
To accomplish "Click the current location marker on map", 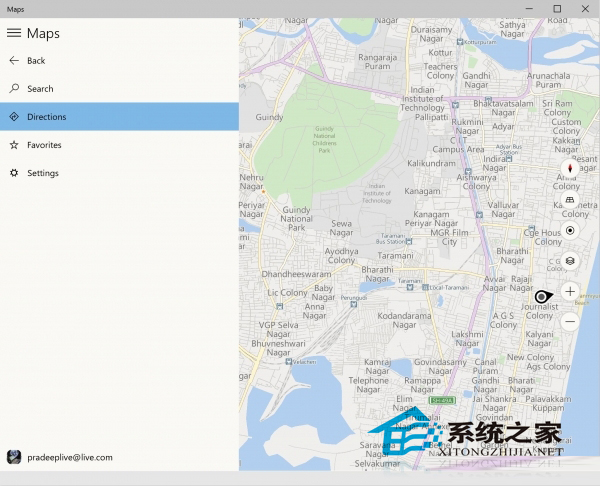I will click(543, 297).
